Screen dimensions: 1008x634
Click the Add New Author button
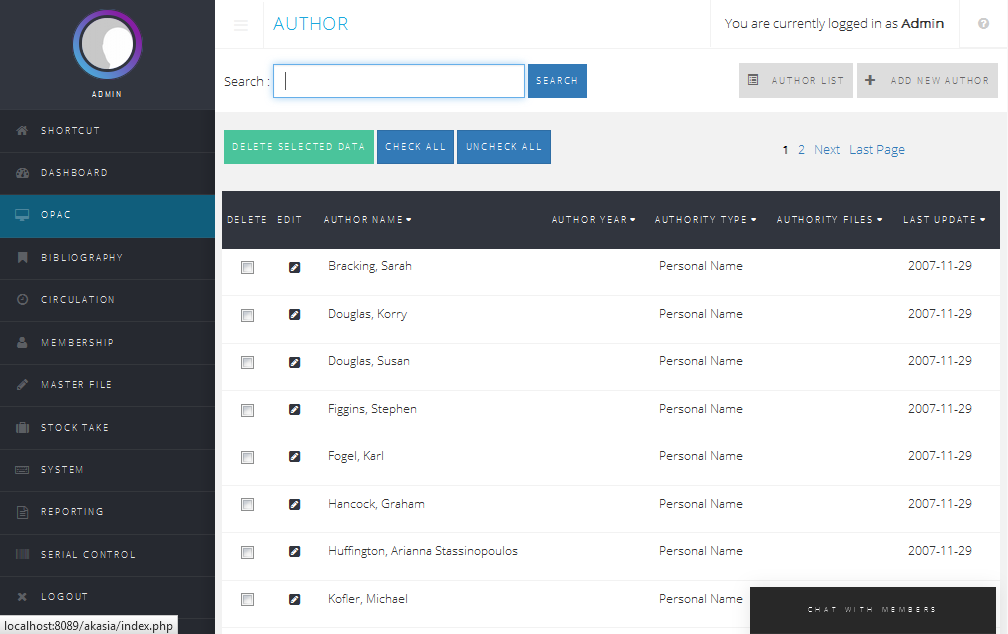928,81
